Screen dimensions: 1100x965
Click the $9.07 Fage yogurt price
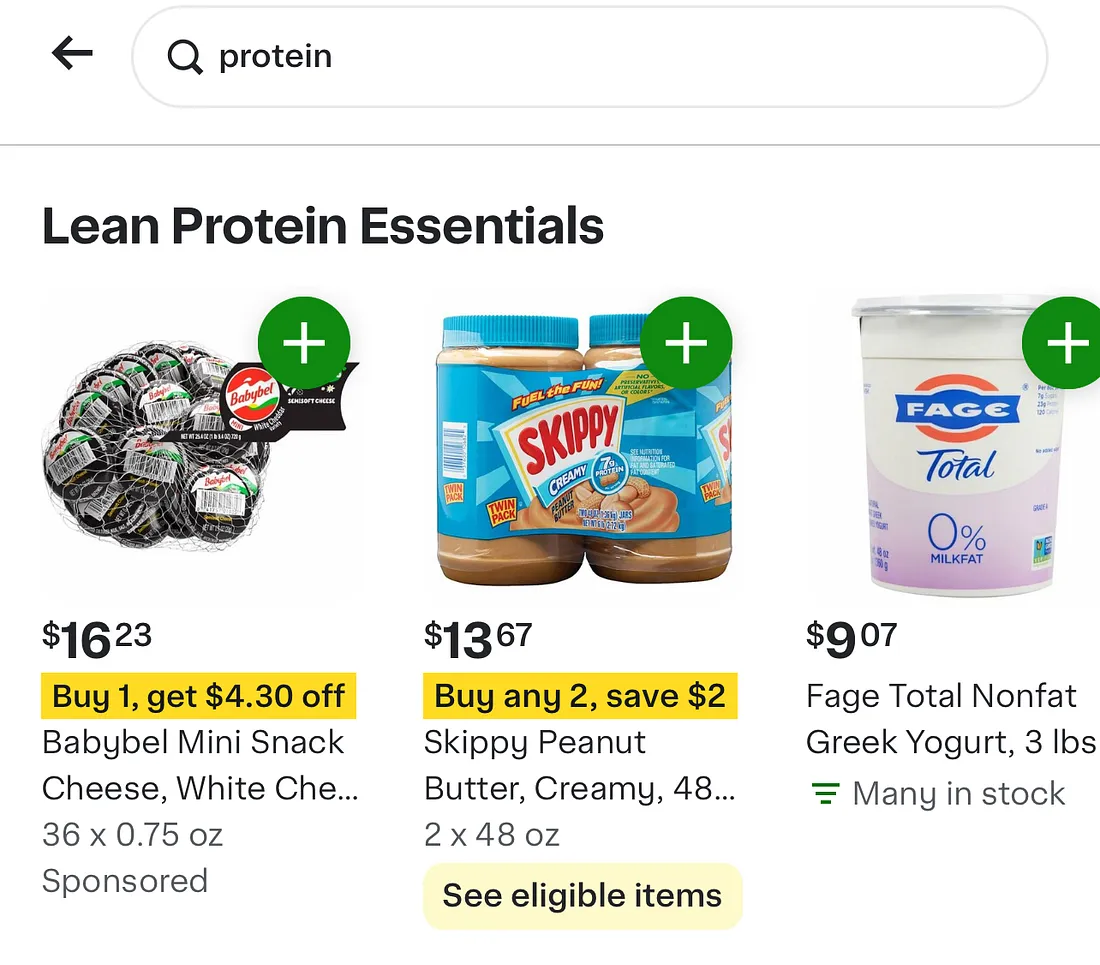[852, 639]
